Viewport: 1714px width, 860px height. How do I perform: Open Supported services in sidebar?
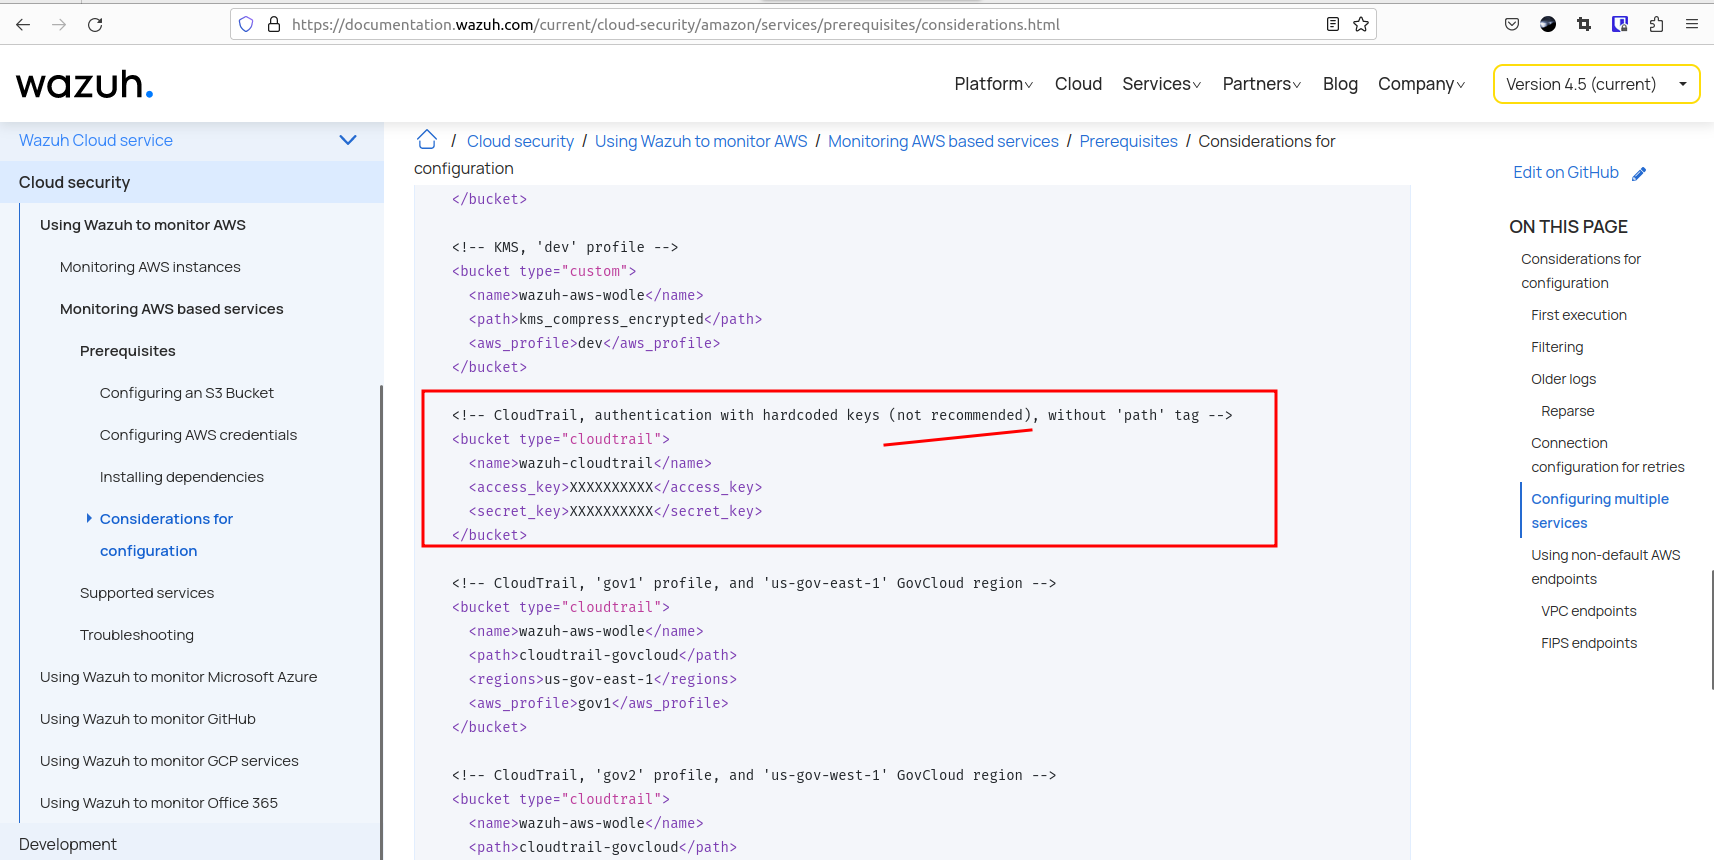[x=147, y=593]
